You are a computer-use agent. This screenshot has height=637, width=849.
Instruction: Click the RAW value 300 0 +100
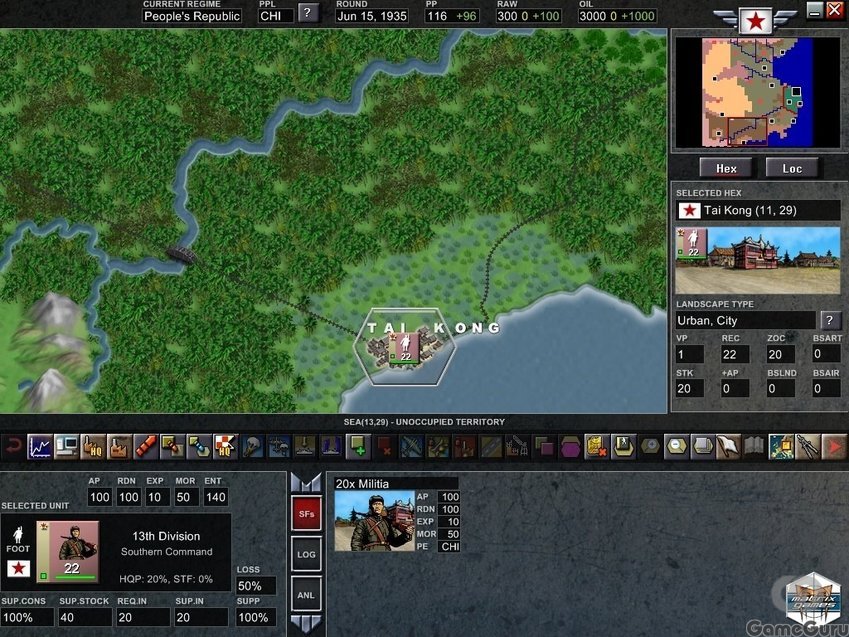[528, 16]
